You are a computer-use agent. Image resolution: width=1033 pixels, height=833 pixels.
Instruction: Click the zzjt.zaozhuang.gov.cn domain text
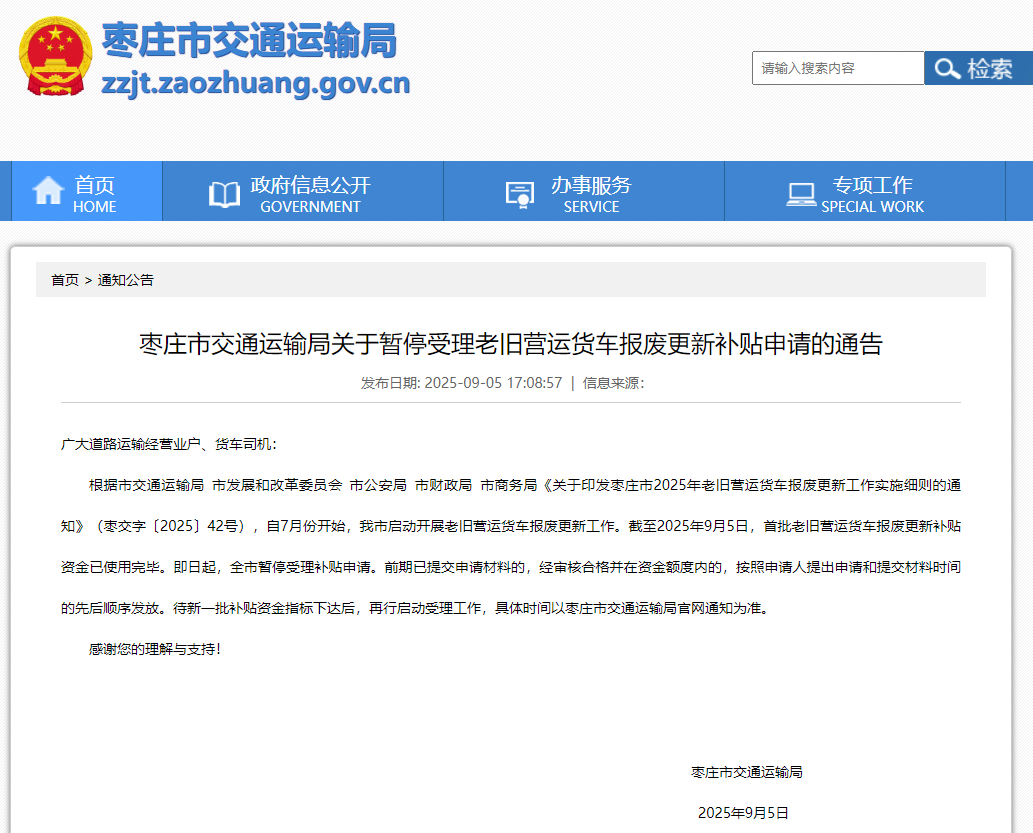point(255,82)
